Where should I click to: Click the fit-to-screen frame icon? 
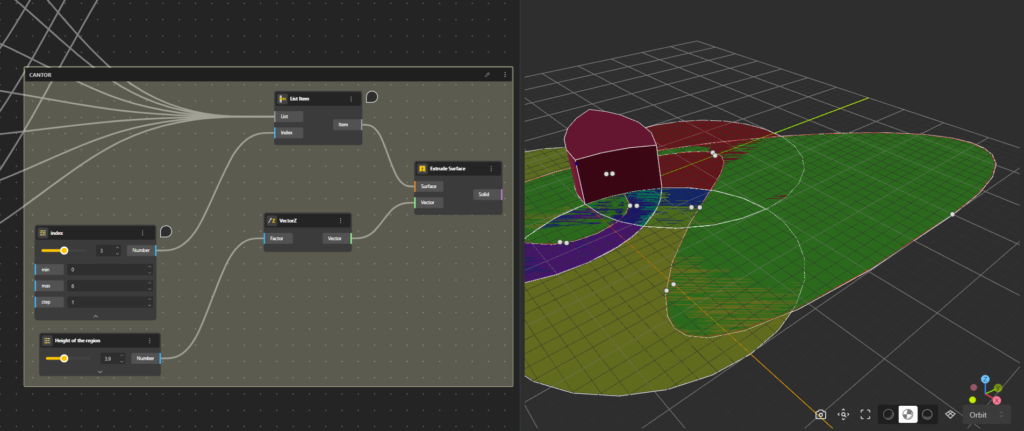click(x=865, y=414)
